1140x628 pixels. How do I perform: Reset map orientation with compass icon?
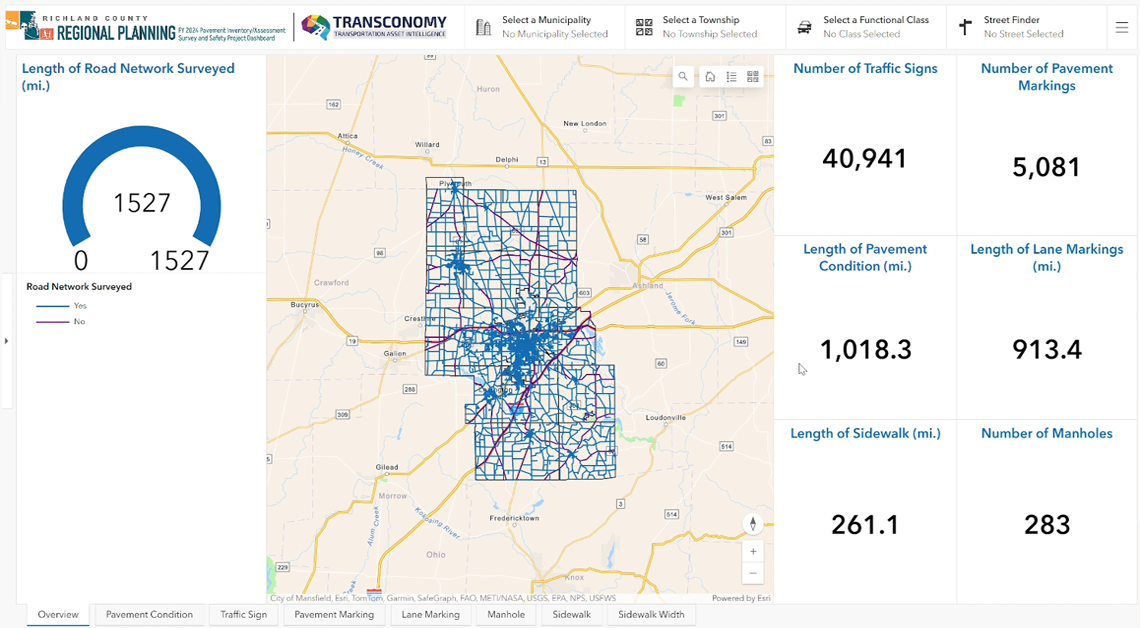coord(753,524)
